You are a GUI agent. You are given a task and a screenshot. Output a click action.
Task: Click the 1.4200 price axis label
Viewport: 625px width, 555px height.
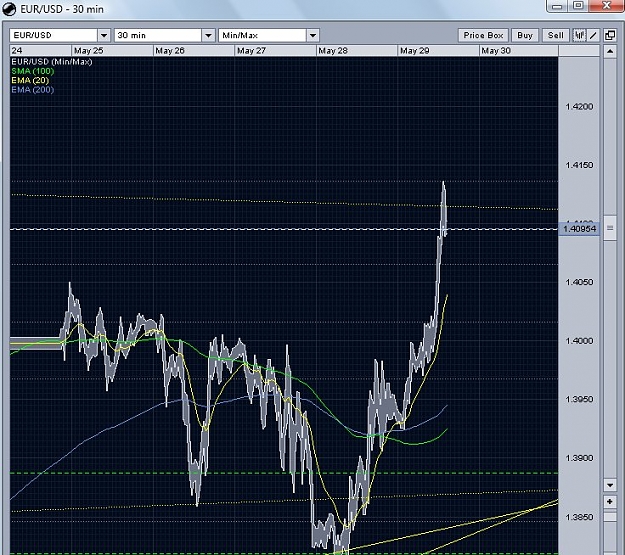coord(579,106)
